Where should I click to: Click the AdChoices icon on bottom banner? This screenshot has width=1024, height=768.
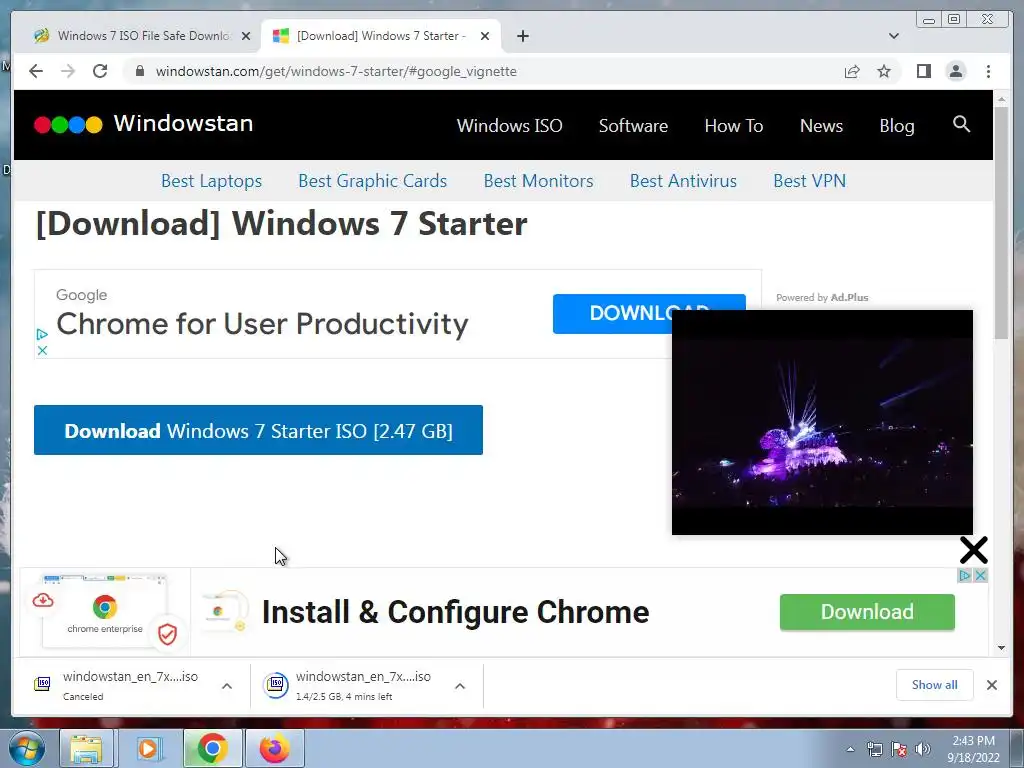tap(965, 575)
